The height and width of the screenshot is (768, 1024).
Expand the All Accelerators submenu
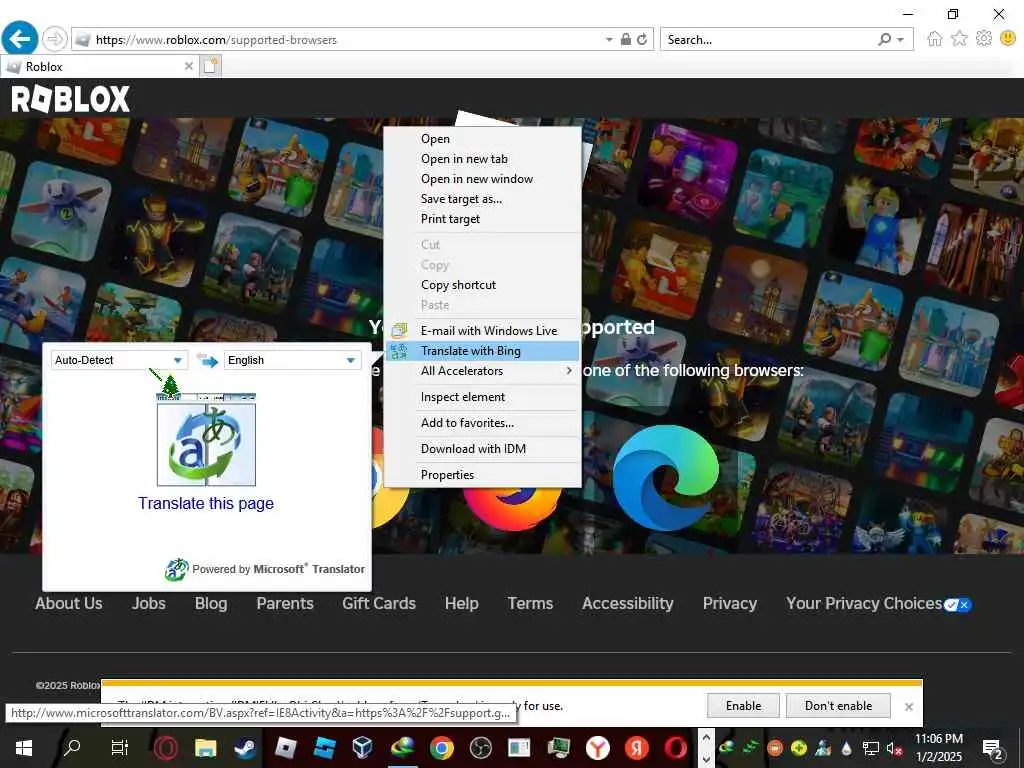(x=482, y=371)
